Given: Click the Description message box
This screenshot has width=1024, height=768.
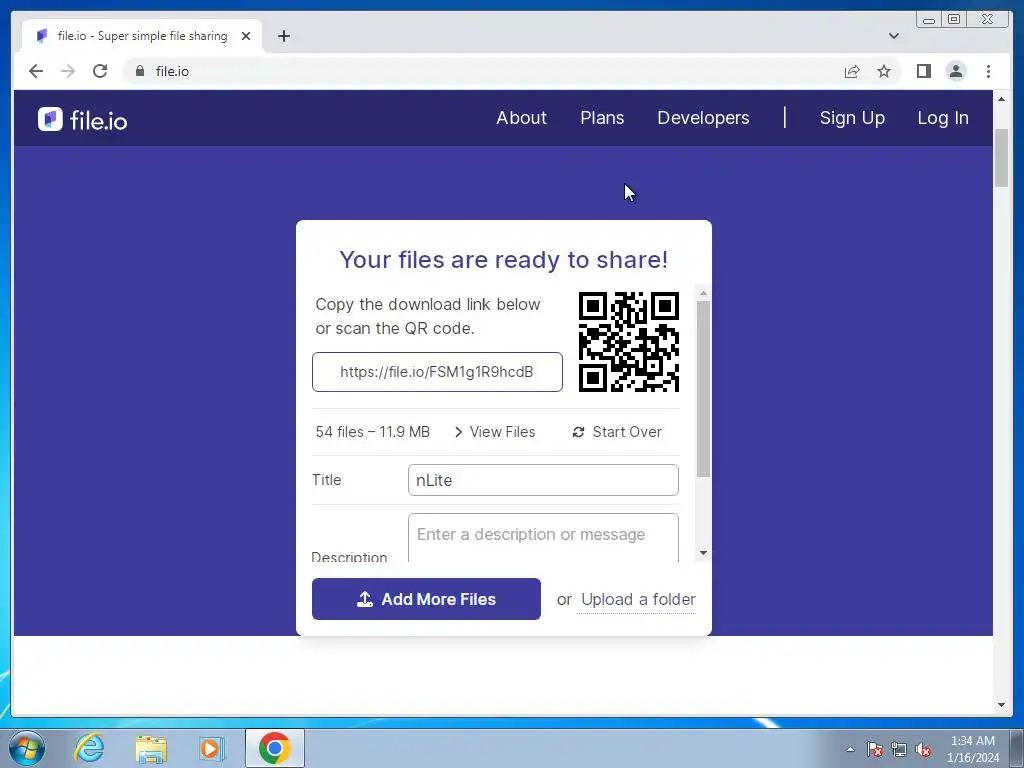Looking at the screenshot, I should (543, 538).
